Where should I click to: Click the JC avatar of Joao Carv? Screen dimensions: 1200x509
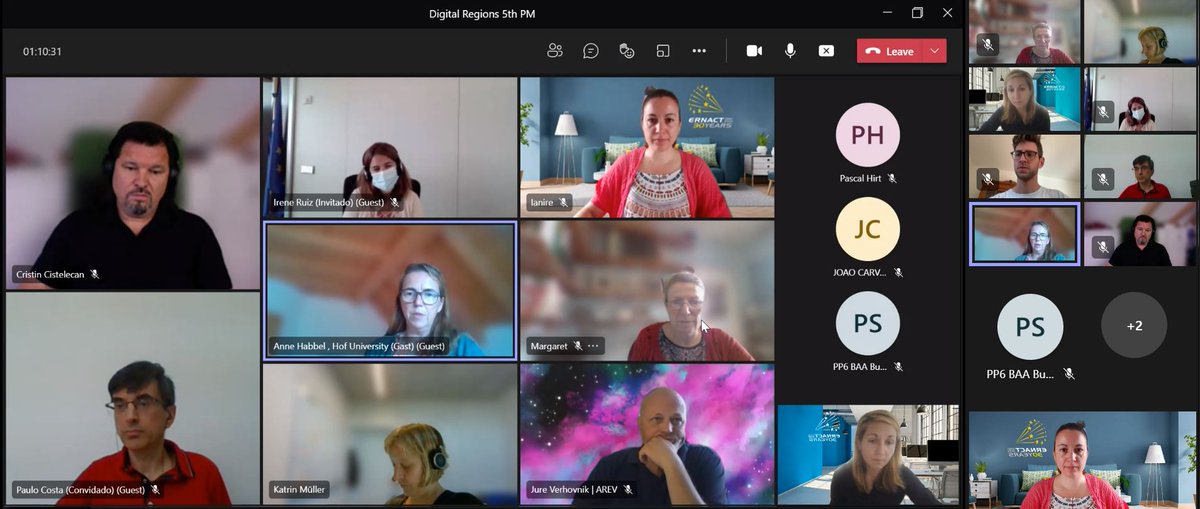867,229
